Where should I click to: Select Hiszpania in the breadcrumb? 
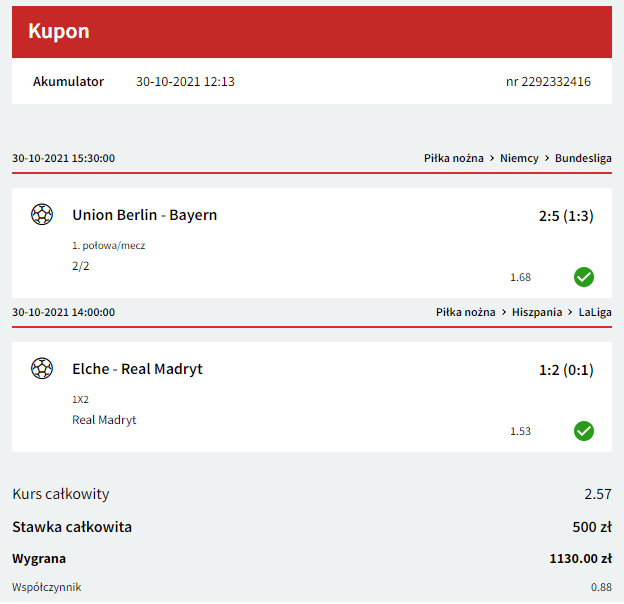pos(537,312)
